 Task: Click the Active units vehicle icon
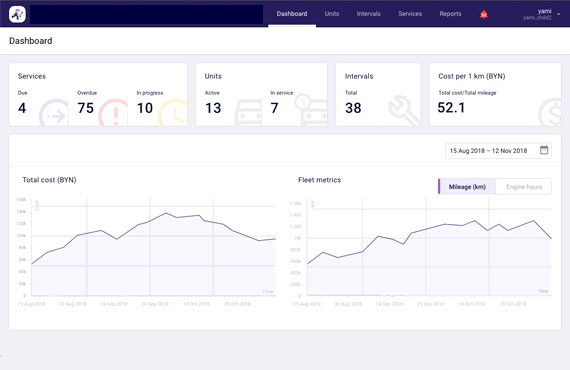click(x=248, y=113)
